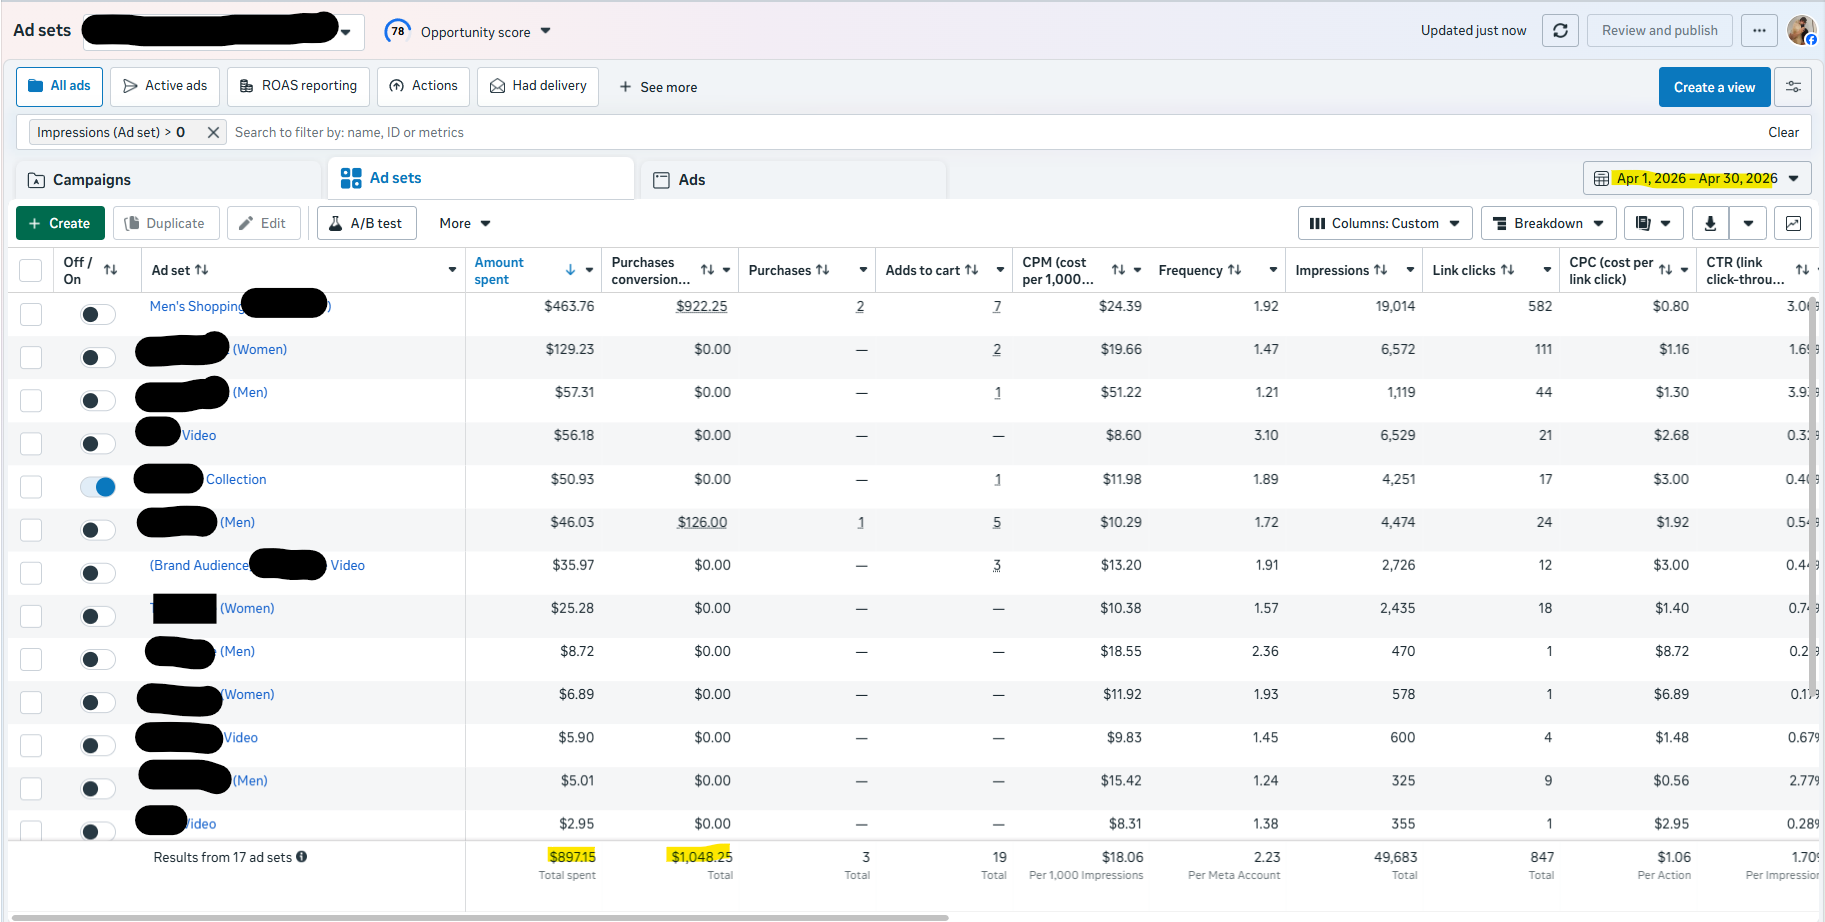Viewport: 1825px width, 922px height.
Task: Select checkbox for $129.23 (Women) row
Action: pos(31,357)
